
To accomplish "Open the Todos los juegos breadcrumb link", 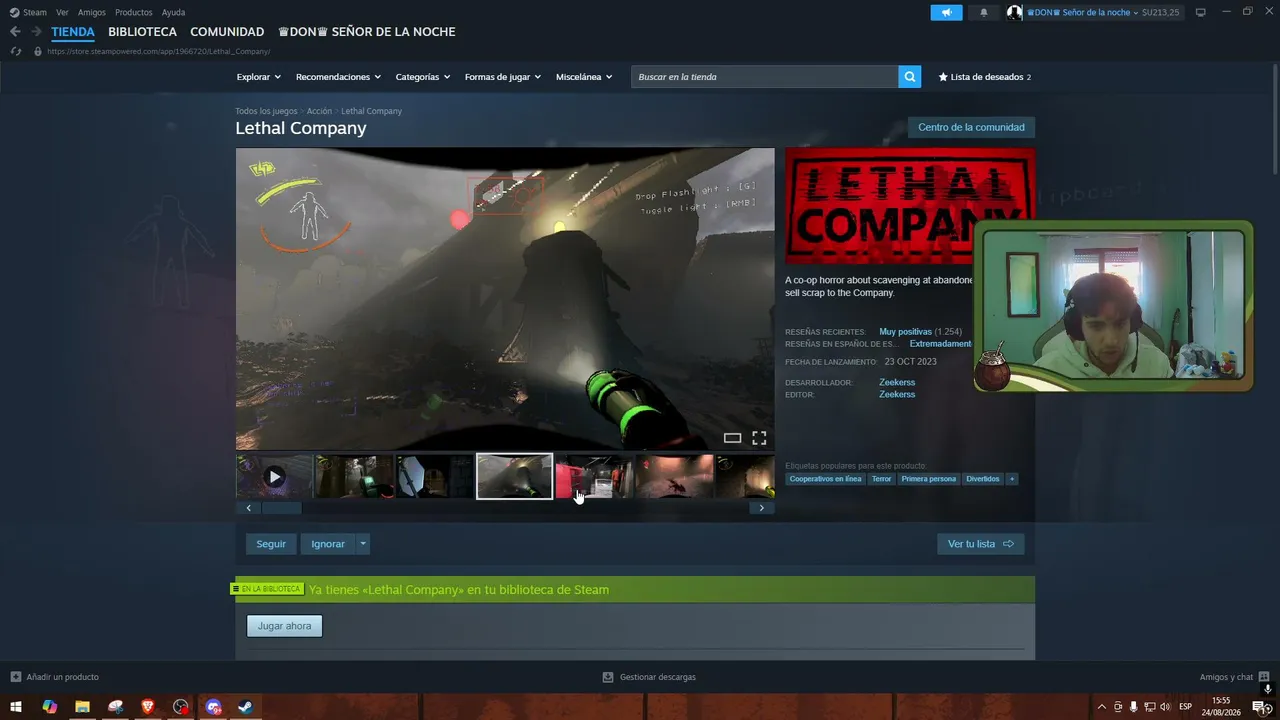I will [266, 111].
